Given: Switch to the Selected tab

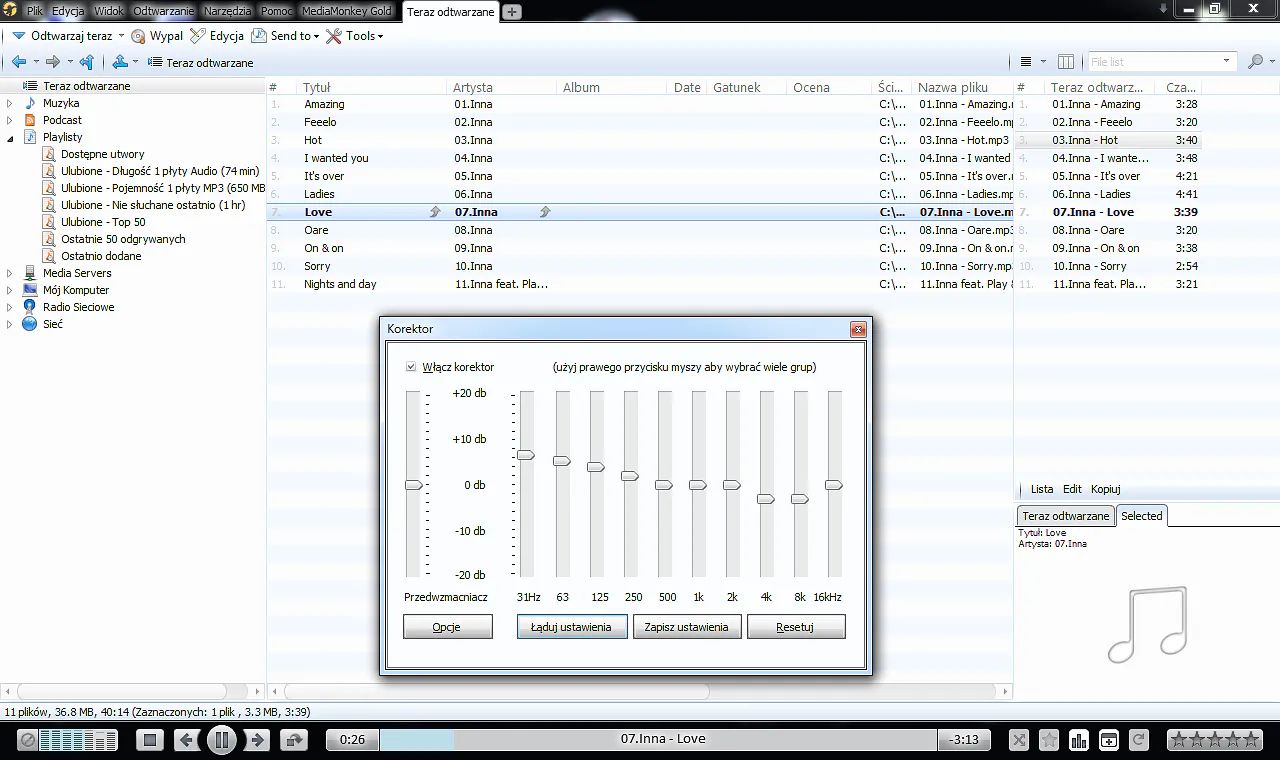Looking at the screenshot, I should 1141,516.
